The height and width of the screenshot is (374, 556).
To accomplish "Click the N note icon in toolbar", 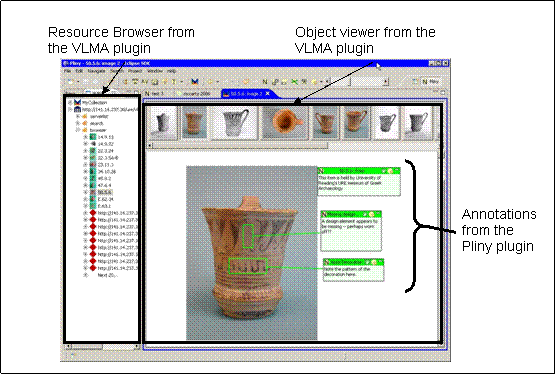I will pos(265,82).
